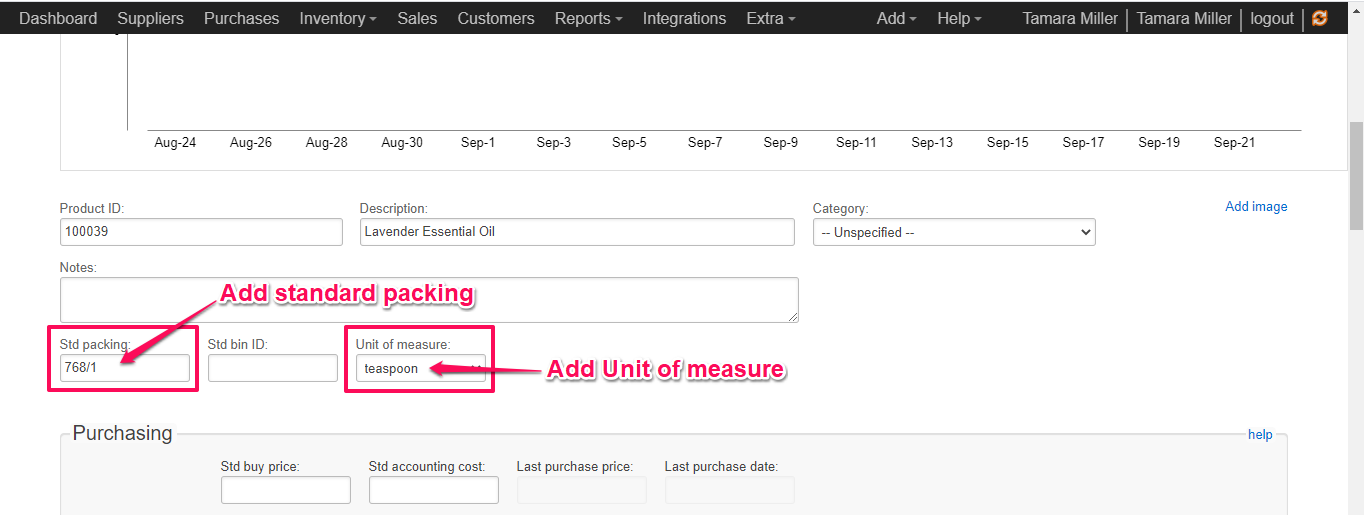Click the Sep-11 chart axis label
This screenshot has width=1364, height=515.
pos(856,142)
